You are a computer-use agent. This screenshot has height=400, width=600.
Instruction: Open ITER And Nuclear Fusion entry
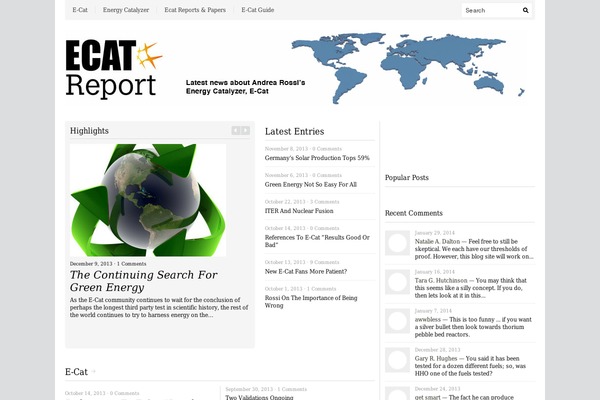point(299,211)
